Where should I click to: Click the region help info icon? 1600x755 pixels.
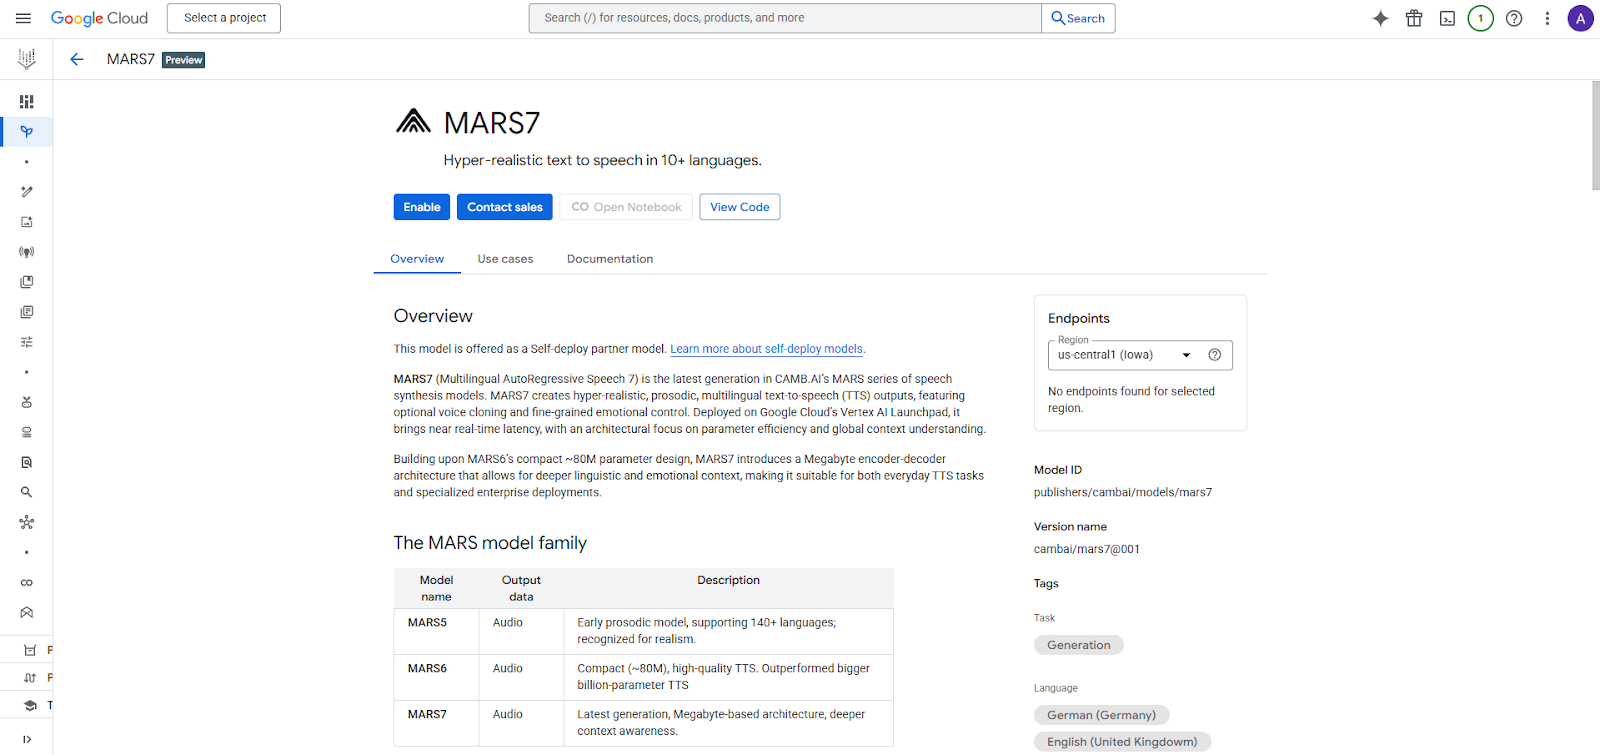1215,355
